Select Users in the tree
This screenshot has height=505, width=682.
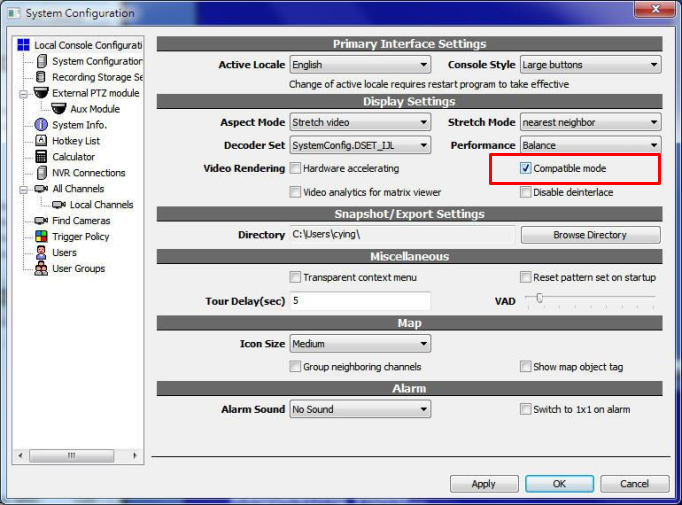tap(64, 253)
